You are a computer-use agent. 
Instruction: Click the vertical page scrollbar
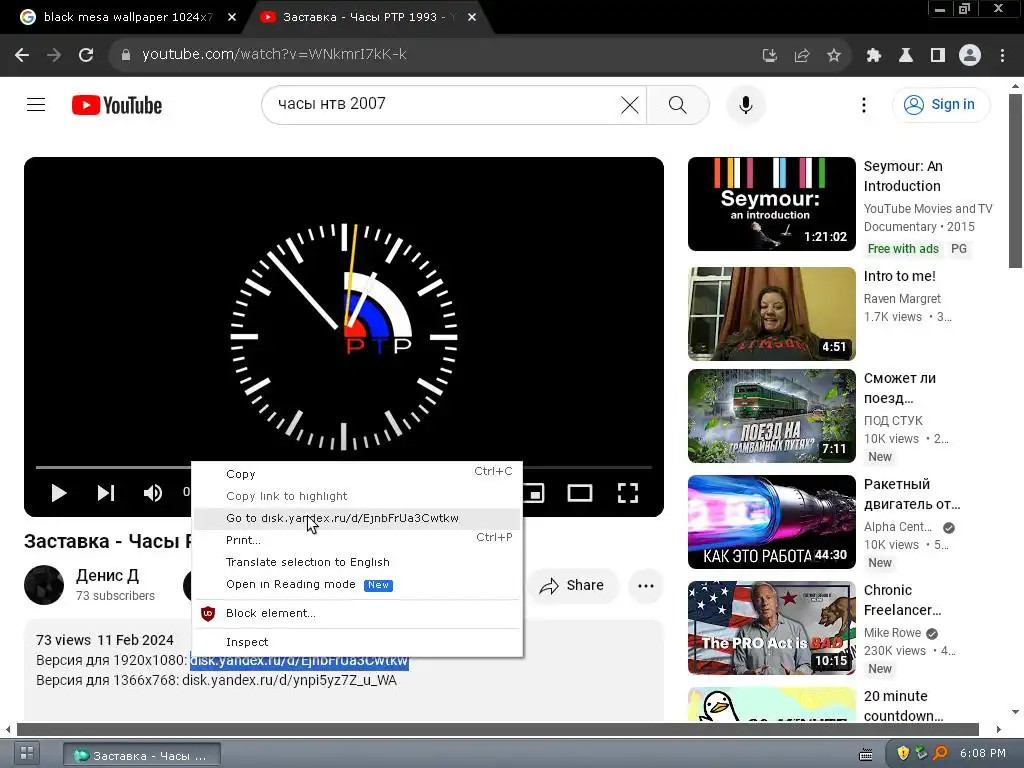(1015, 180)
